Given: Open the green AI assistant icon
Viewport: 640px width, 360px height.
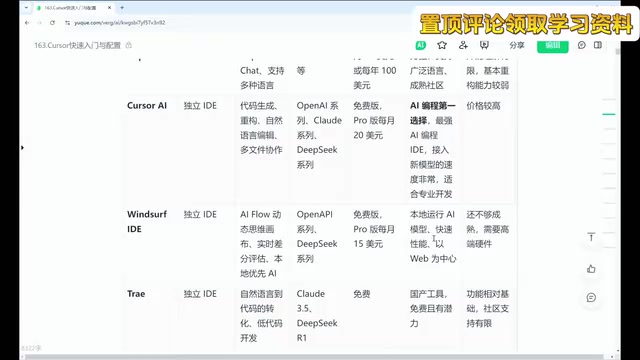Looking at the screenshot, I should coord(420,45).
